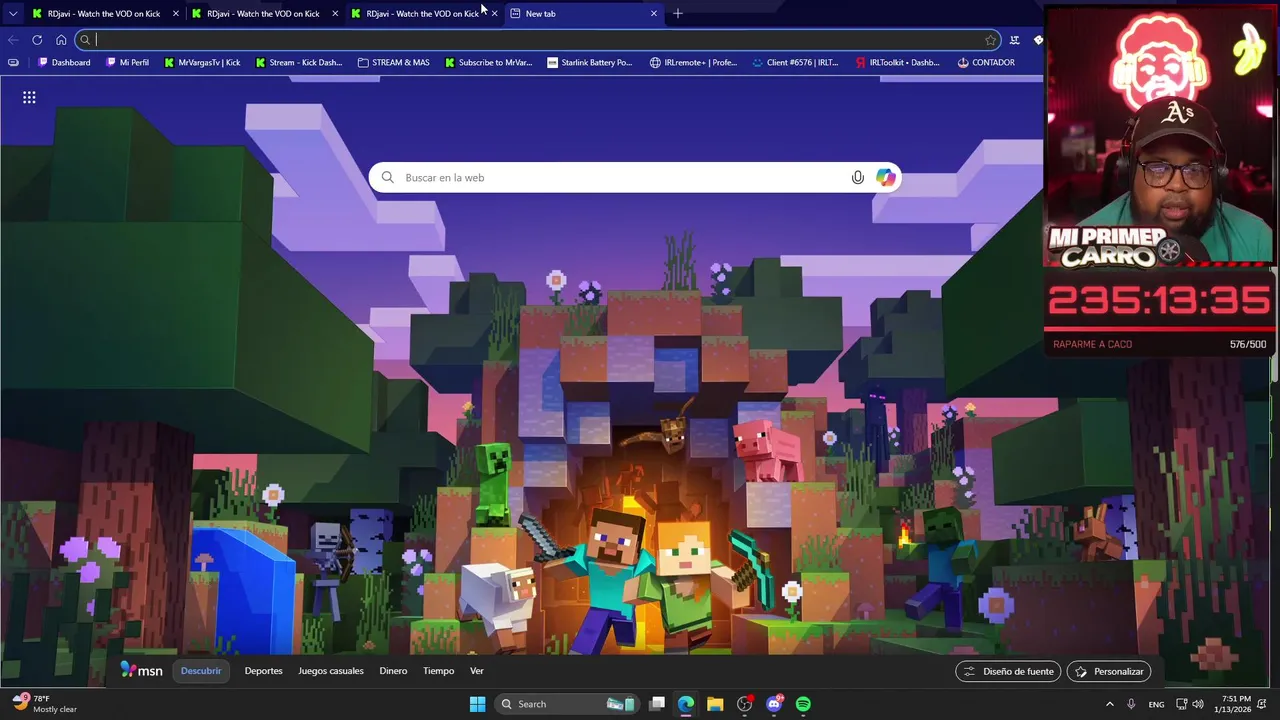This screenshot has width=1280, height=720.
Task: Click the magnifier icon in web search box
Action: click(x=388, y=177)
